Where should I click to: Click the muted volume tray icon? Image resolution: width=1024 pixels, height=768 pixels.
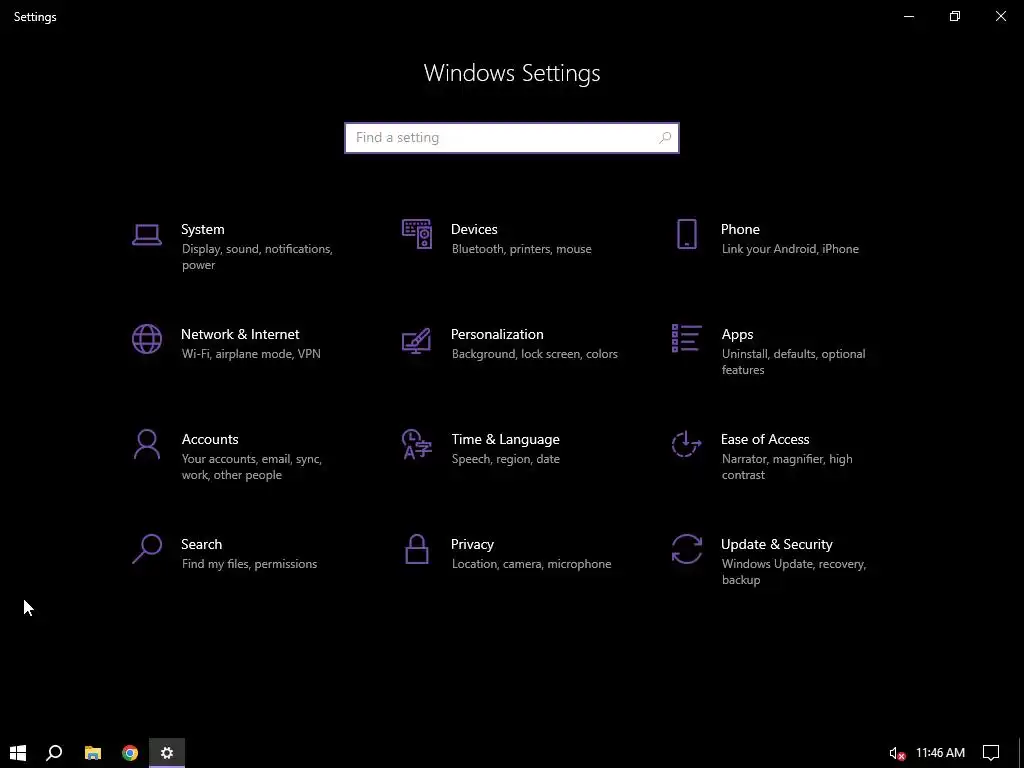coord(897,754)
